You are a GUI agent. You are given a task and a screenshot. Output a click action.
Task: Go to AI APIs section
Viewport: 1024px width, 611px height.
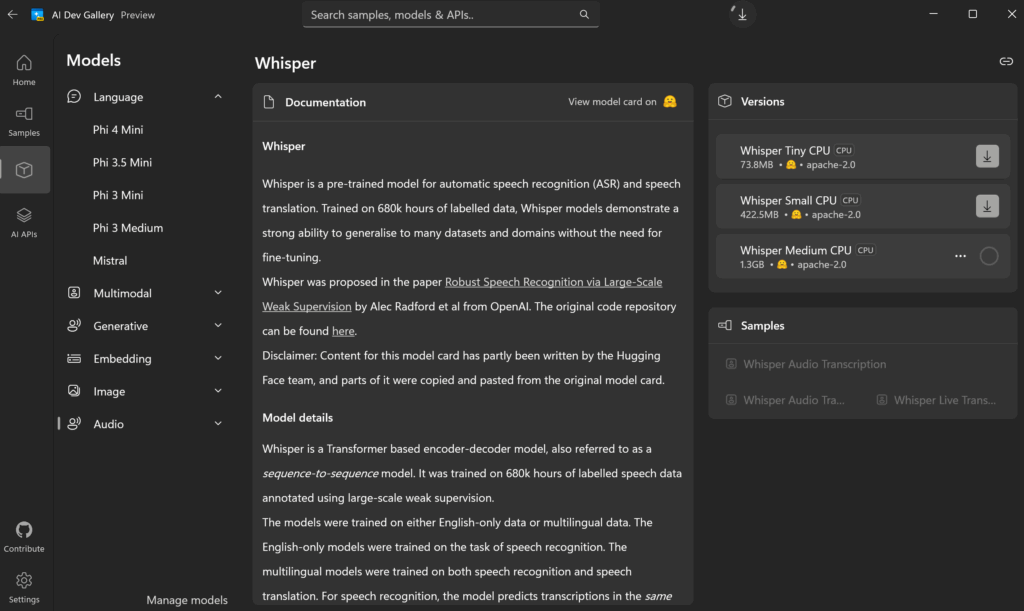click(24, 222)
